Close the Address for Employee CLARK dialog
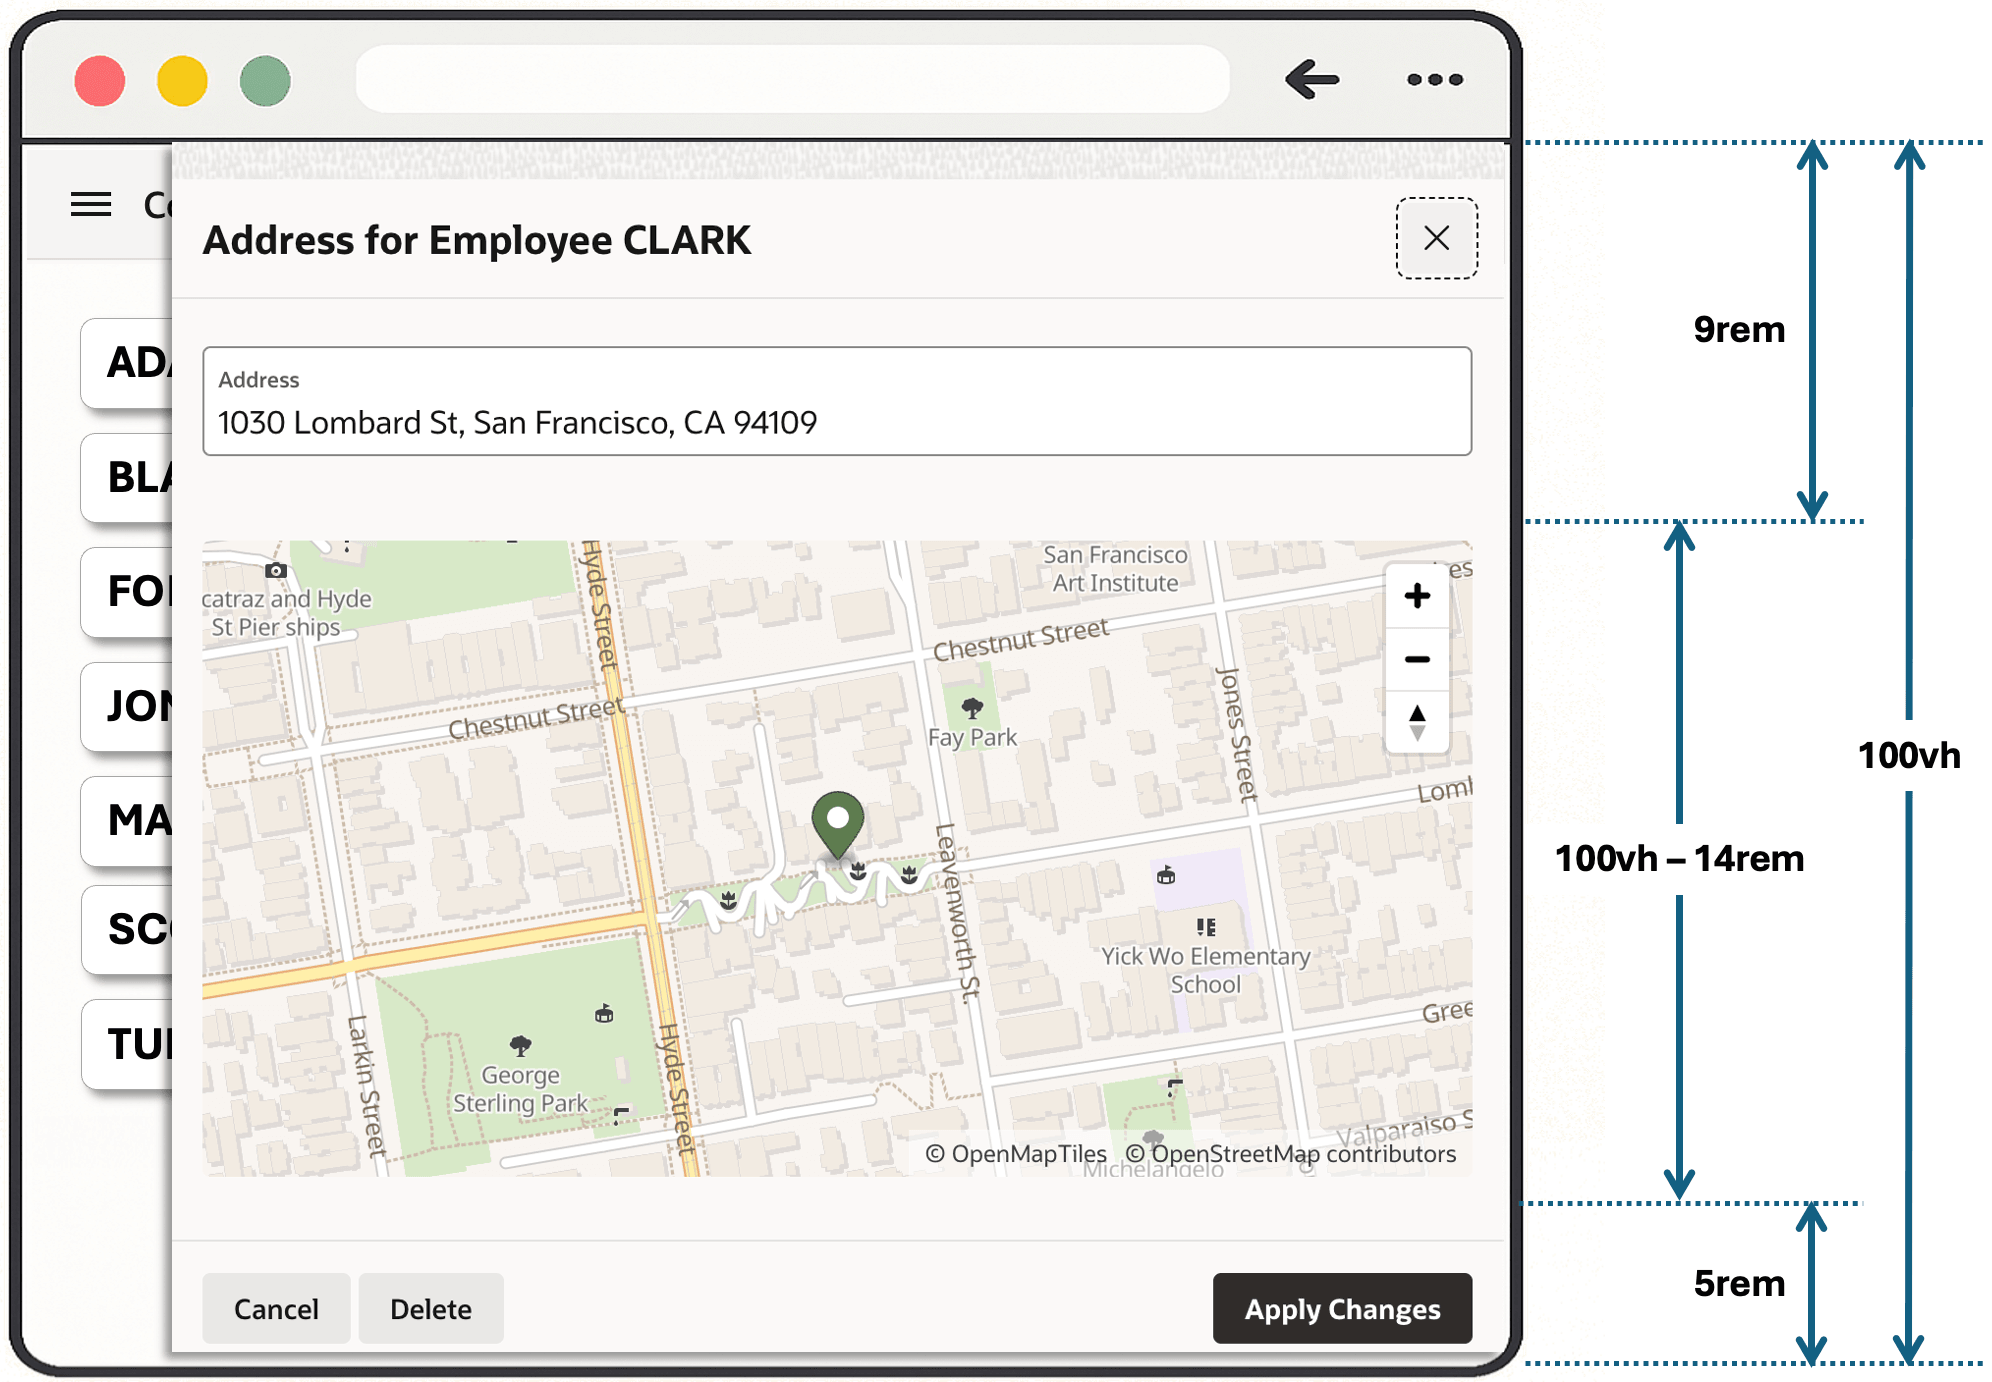 point(1436,238)
